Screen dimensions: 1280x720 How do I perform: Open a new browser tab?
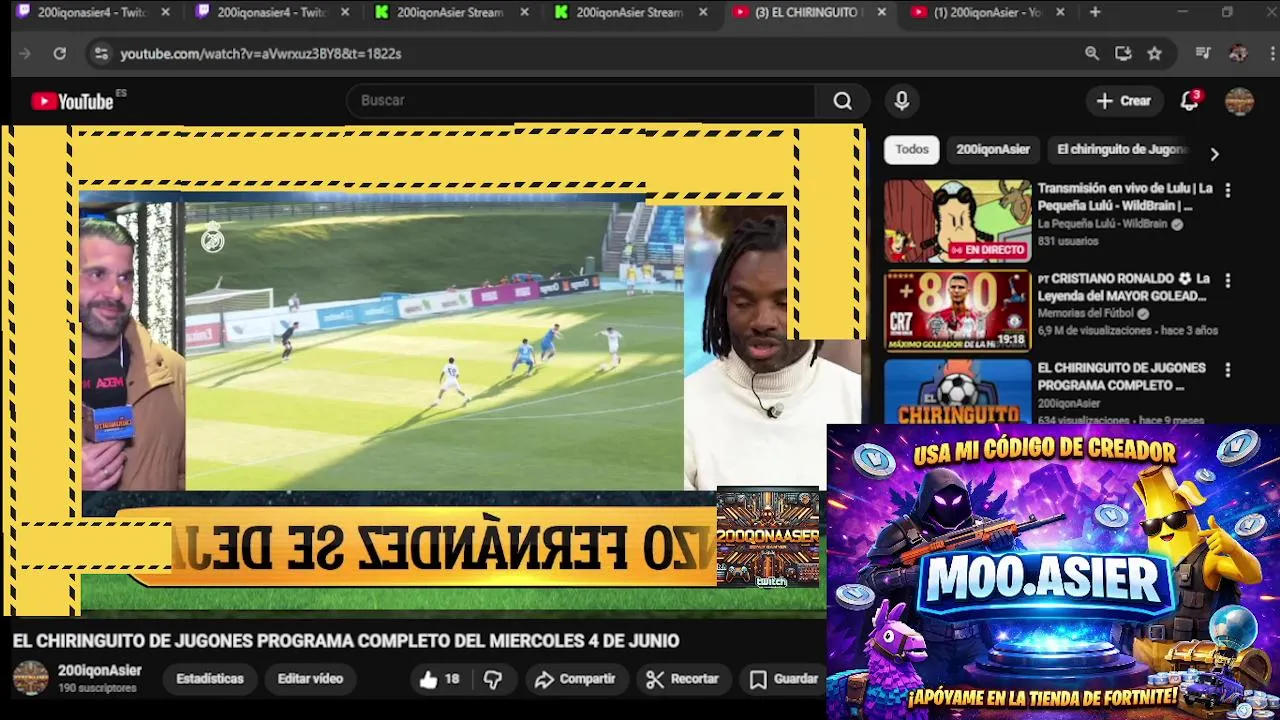coord(1095,12)
